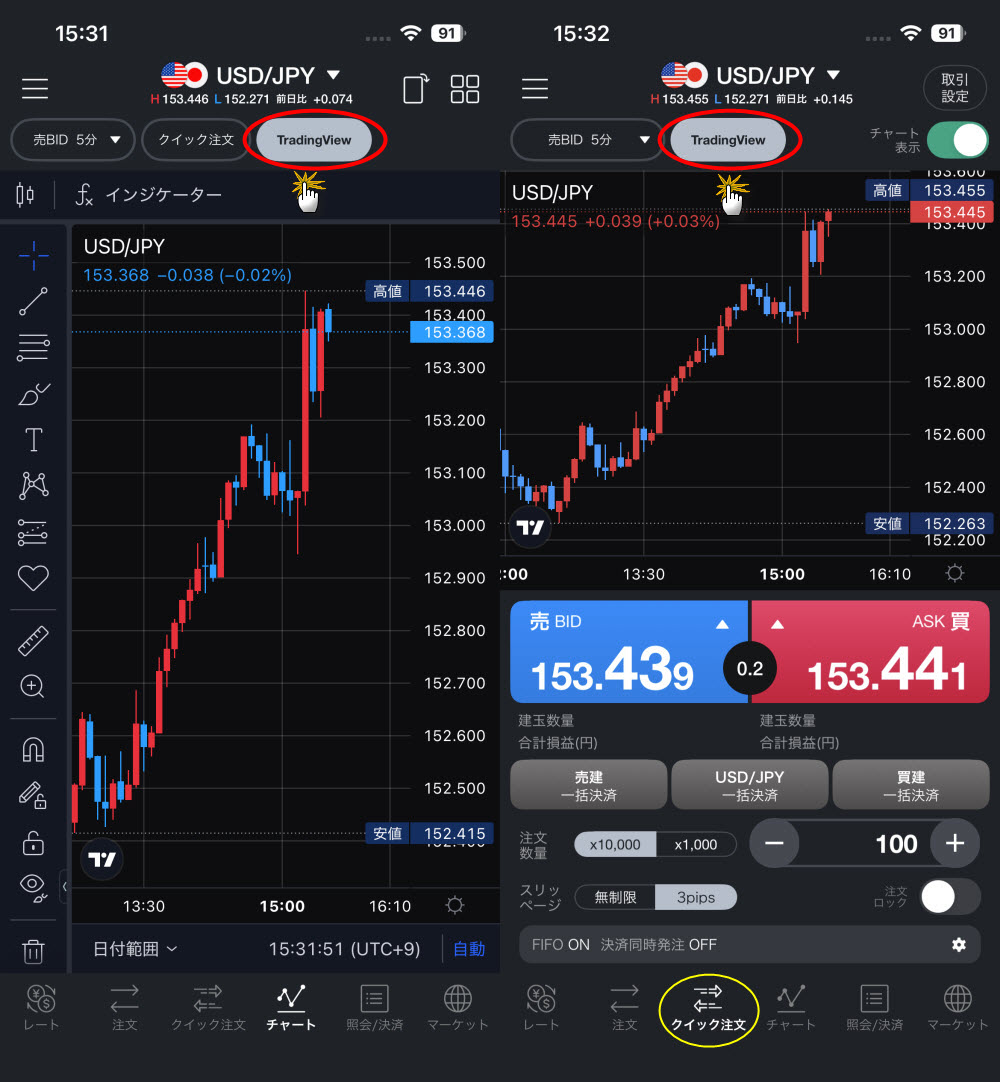Open 売BID 5分 dropdown on left screen
The height and width of the screenshot is (1082, 1000).
(x=72, y=140)
